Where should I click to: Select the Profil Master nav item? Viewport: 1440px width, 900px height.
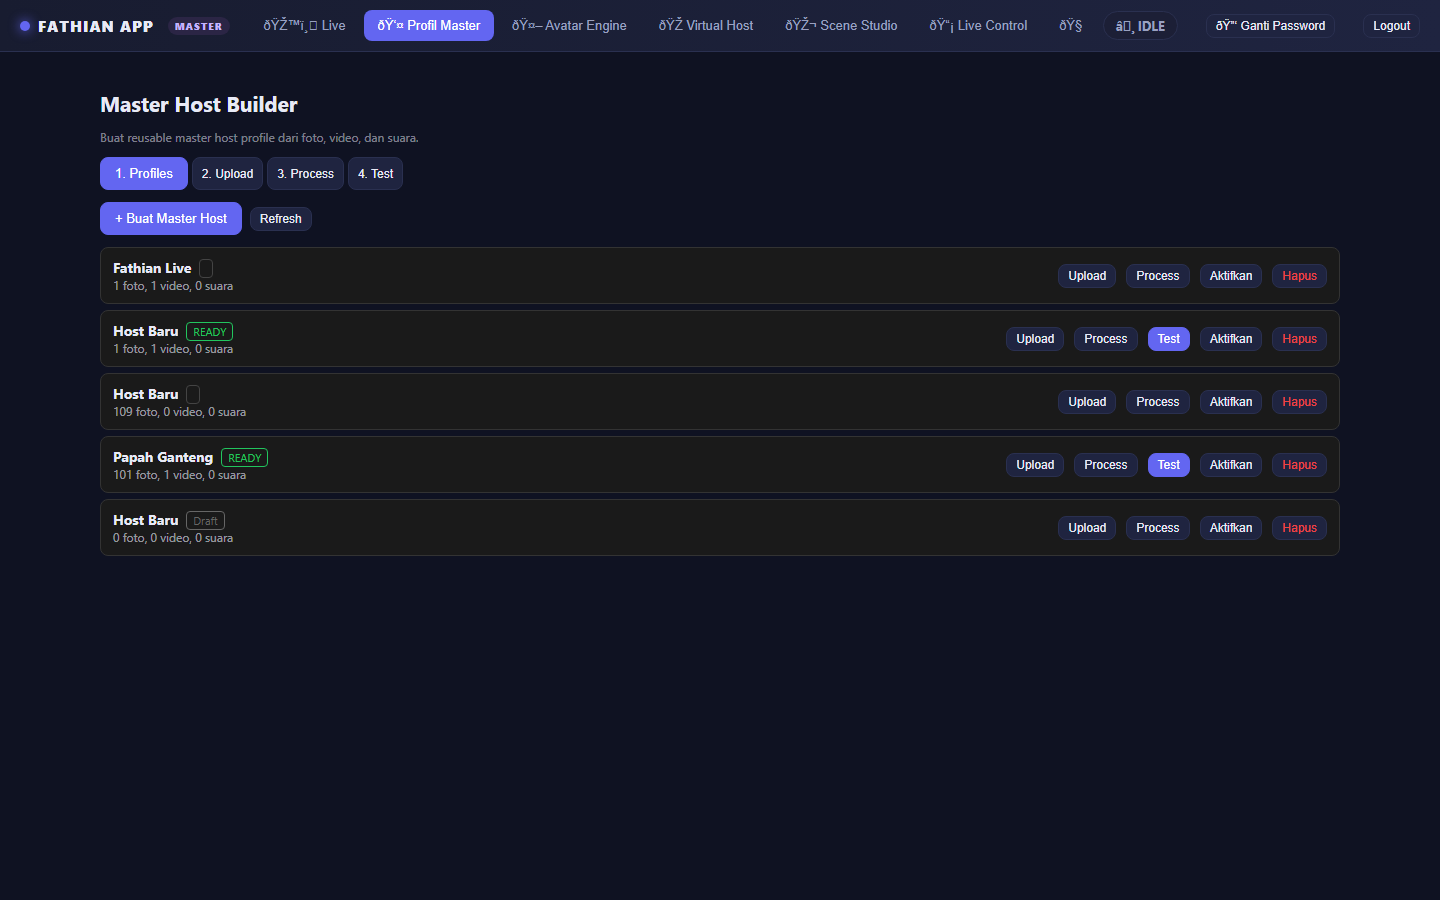[429, 26]
